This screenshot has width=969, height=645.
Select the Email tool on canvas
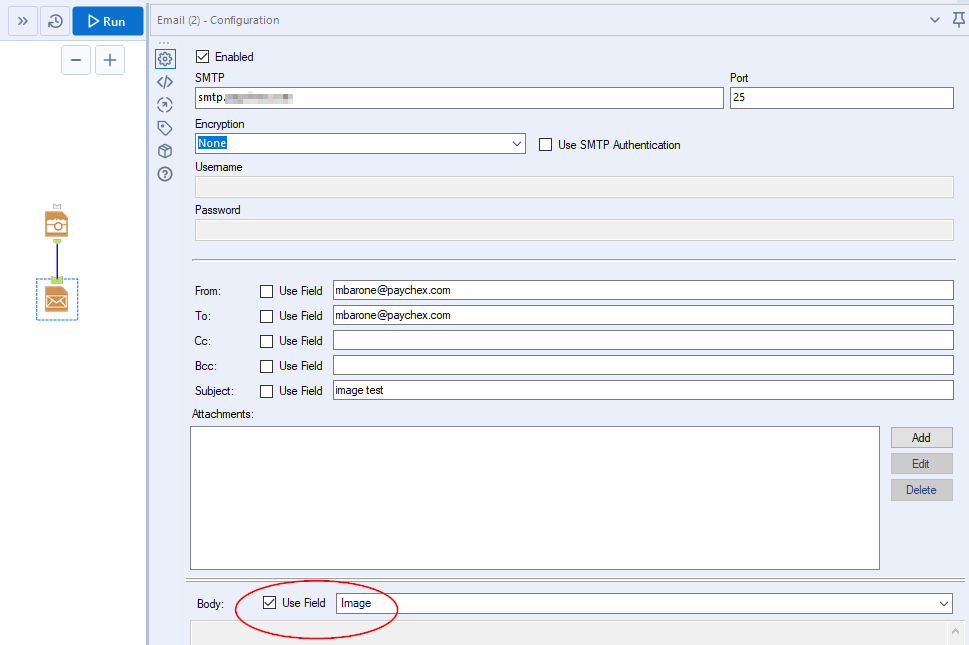pyautogui.click(x=57, y=300)
